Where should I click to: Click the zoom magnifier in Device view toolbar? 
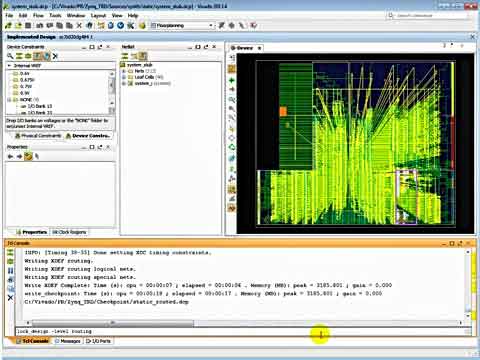(x=232, y=100)
